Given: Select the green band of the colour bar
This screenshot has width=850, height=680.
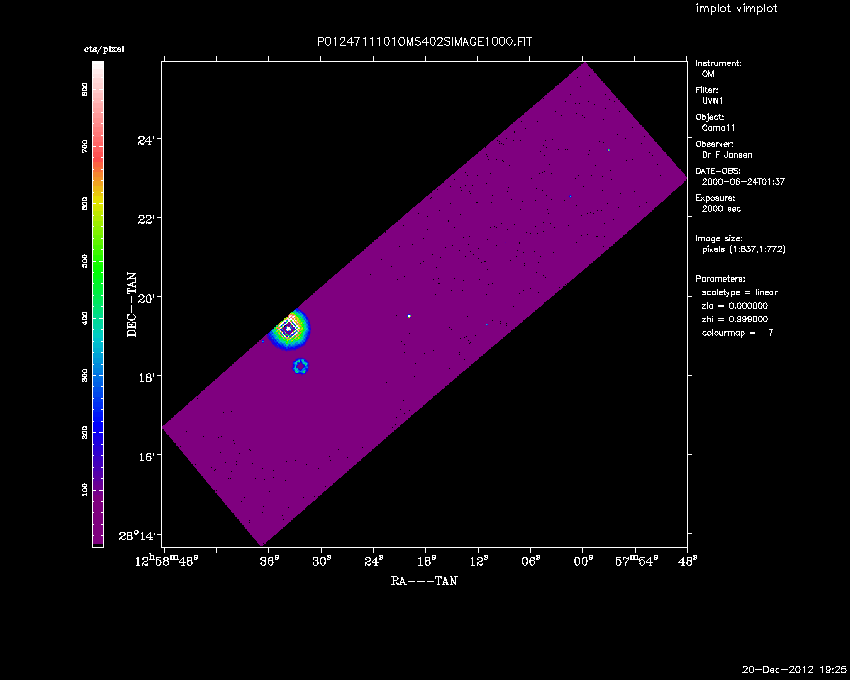Looking at the screenshot, I should click(x=98, y=260).
